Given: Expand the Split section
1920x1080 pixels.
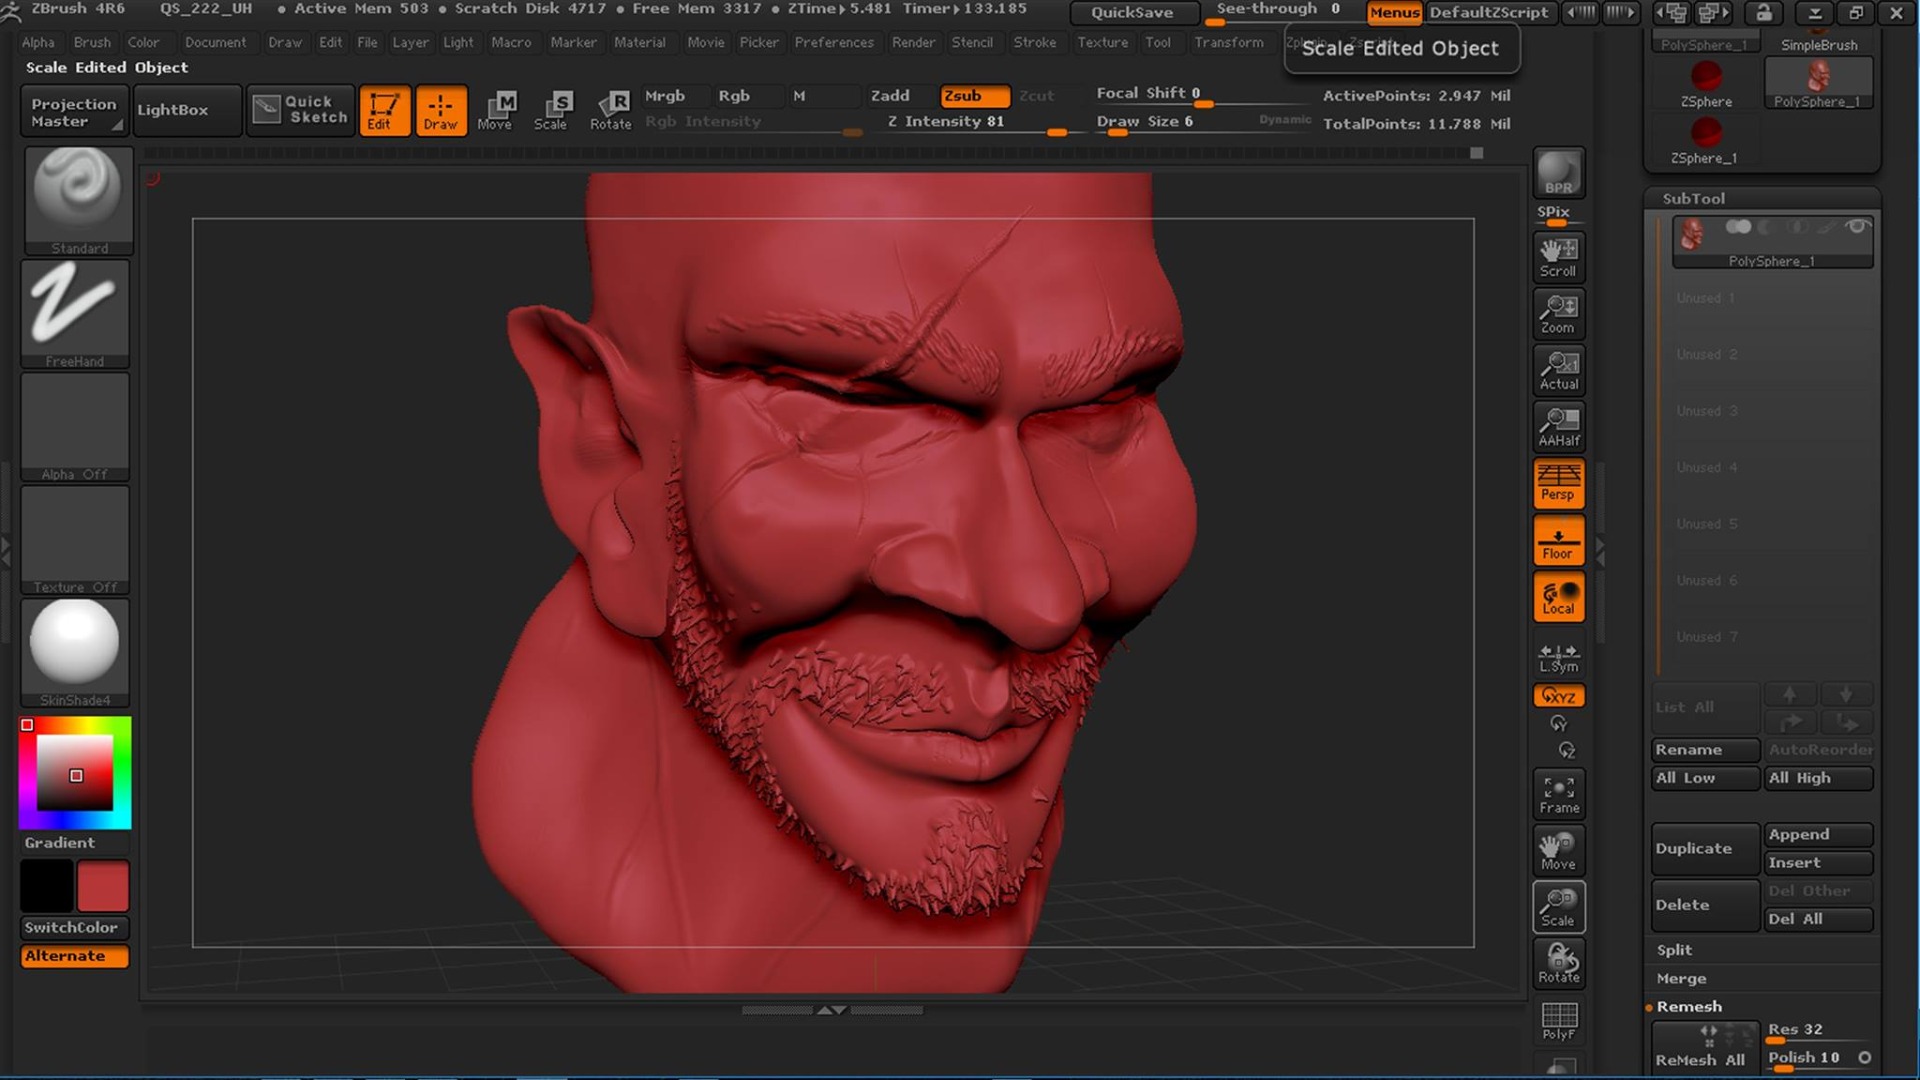Looking at the screenshot, I should click(x=1674, y=950).
